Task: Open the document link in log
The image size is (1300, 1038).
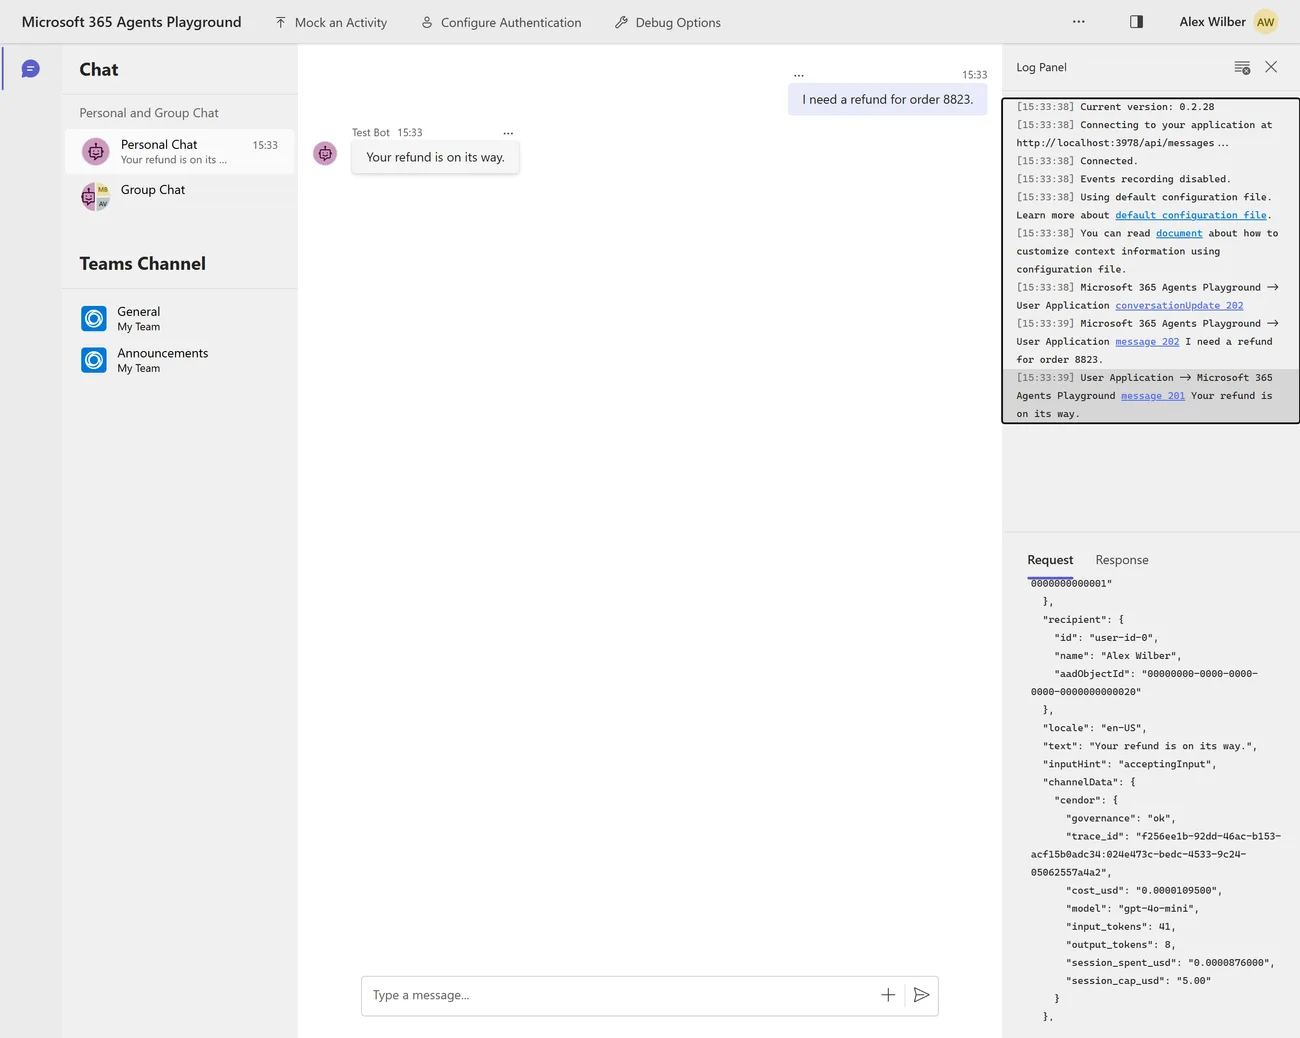Action: [1179, 233]
